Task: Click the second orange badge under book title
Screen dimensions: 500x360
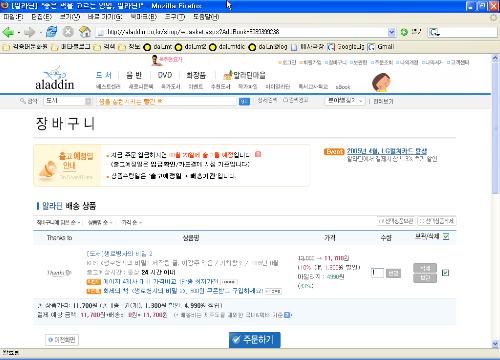Action: (93, 291)
